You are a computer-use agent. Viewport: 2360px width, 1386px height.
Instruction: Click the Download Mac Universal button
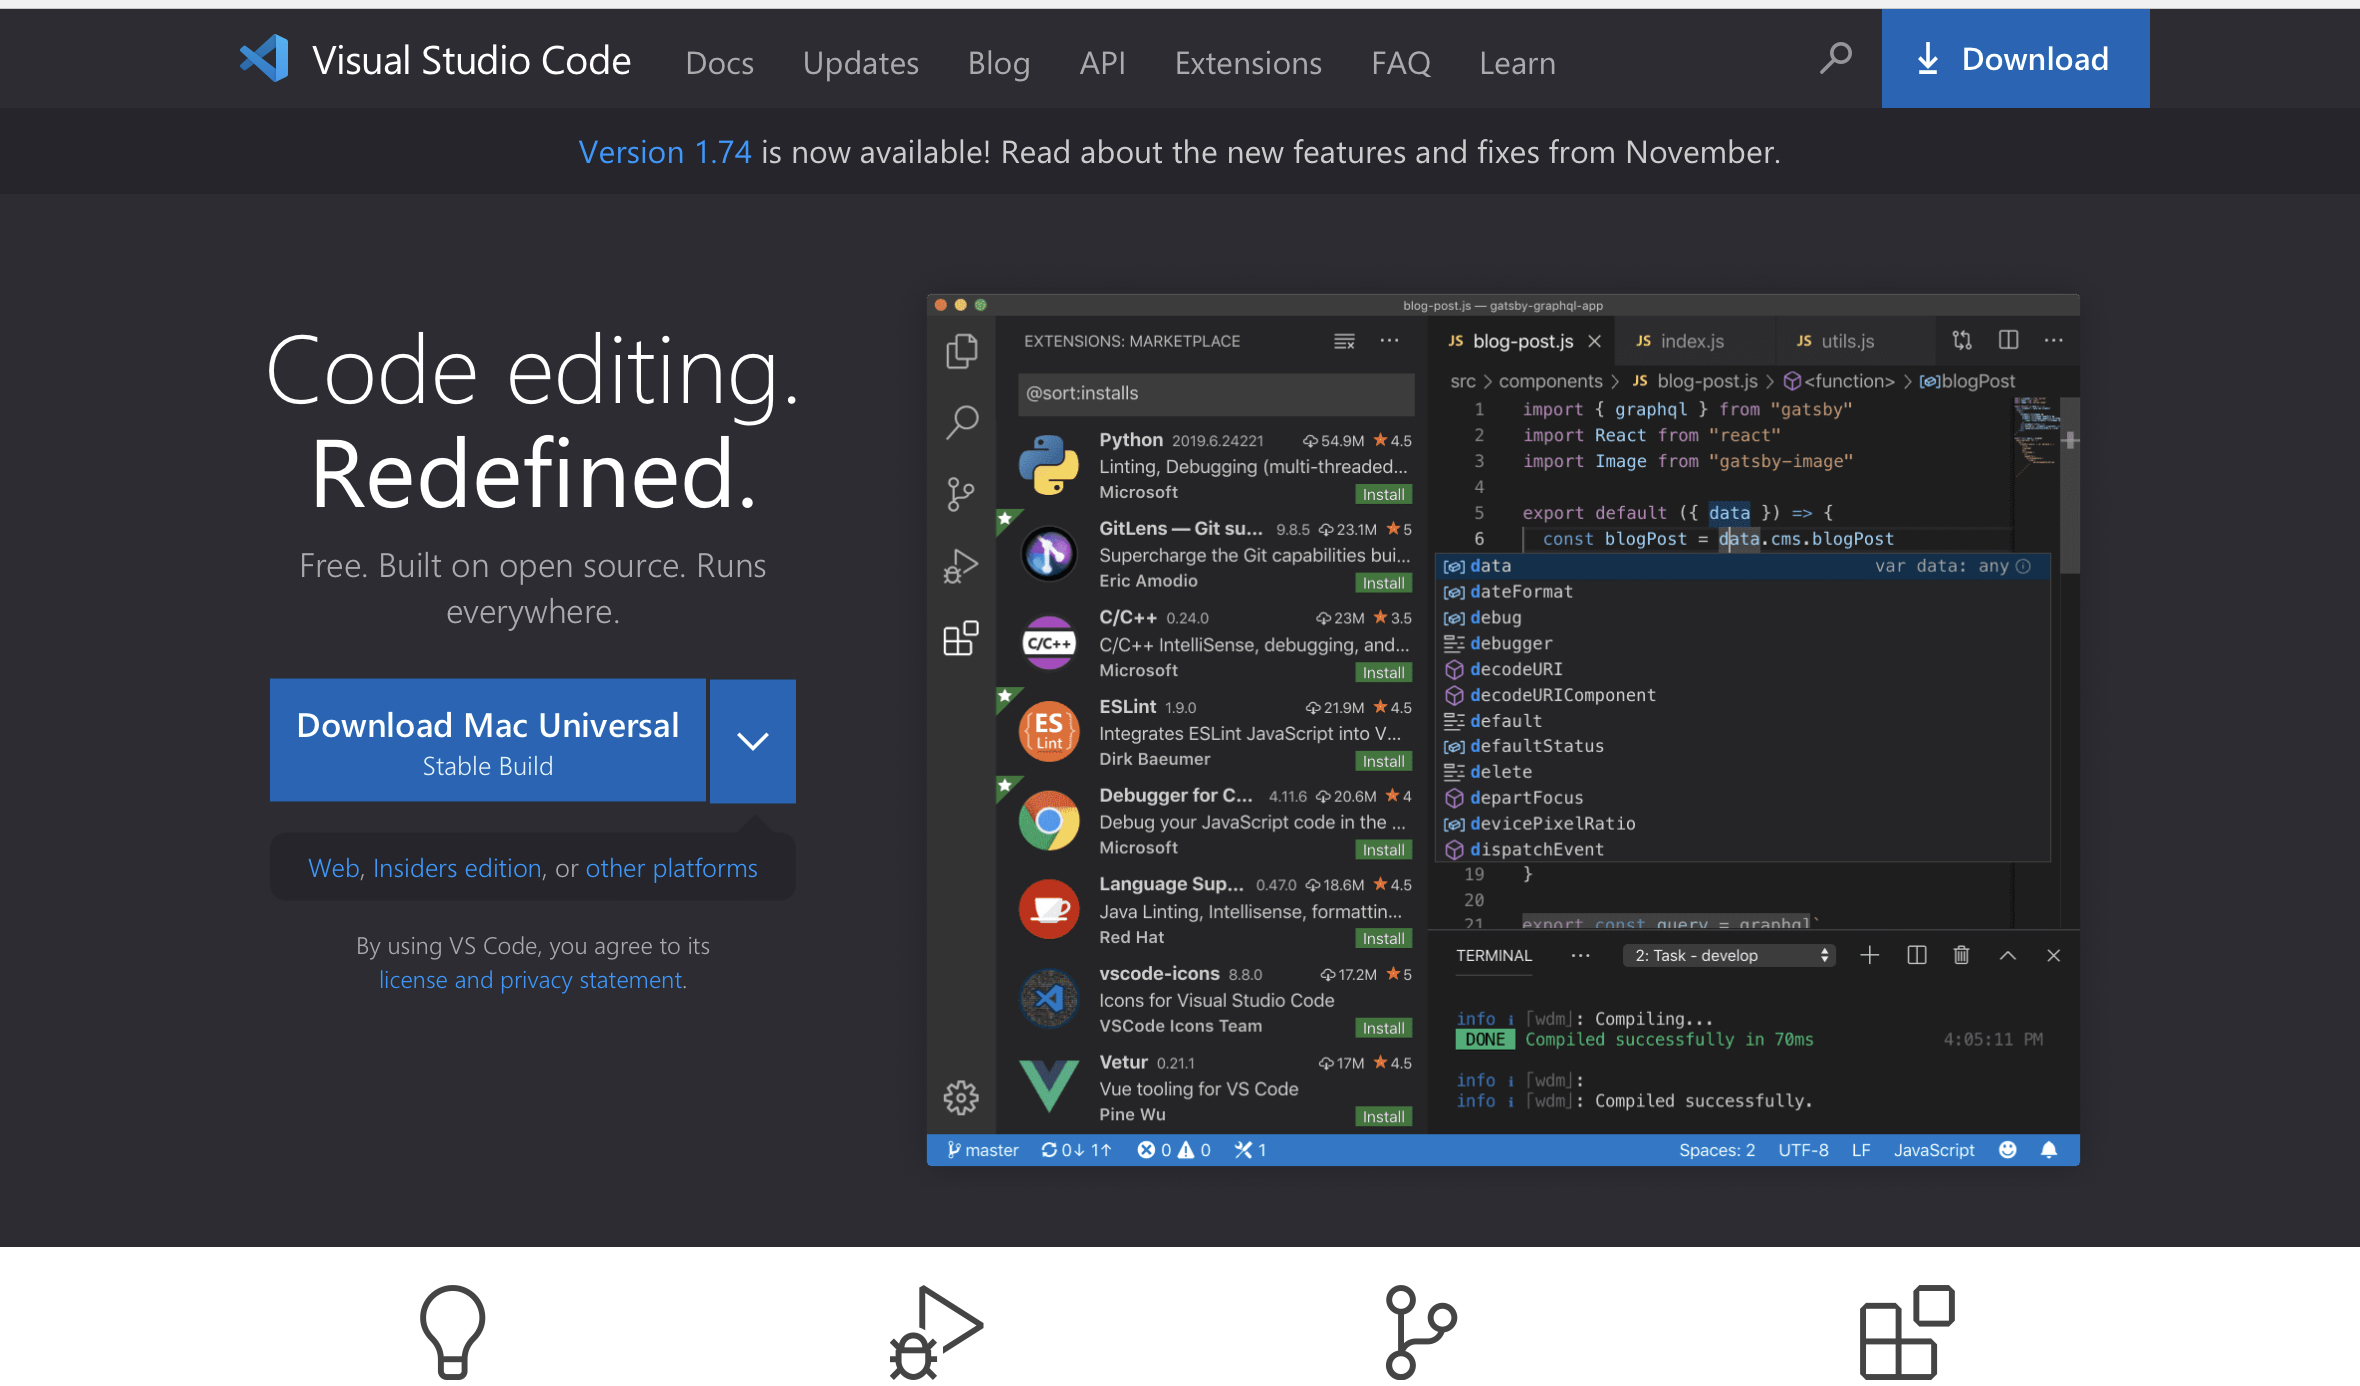[488, 741]
